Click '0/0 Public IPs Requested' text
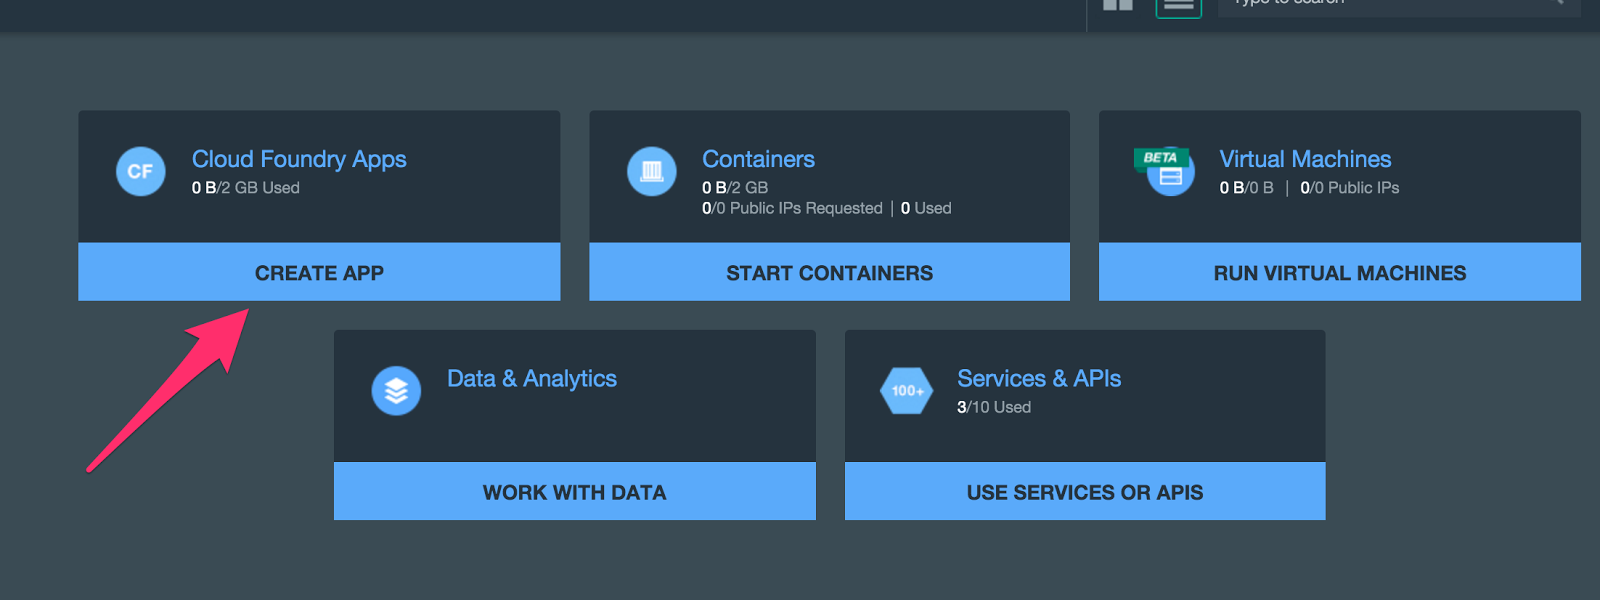The image size is (1600, 600). click(x=792, y=208)
